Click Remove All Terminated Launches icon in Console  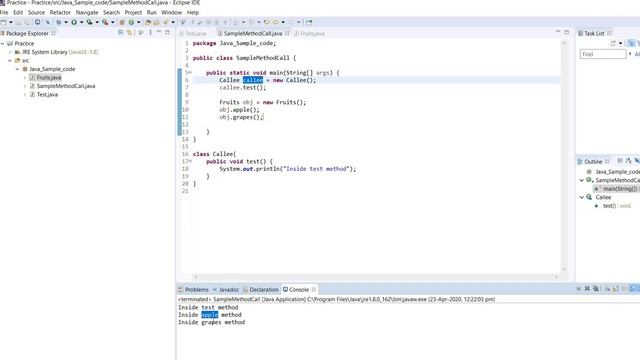click(596, 289)
